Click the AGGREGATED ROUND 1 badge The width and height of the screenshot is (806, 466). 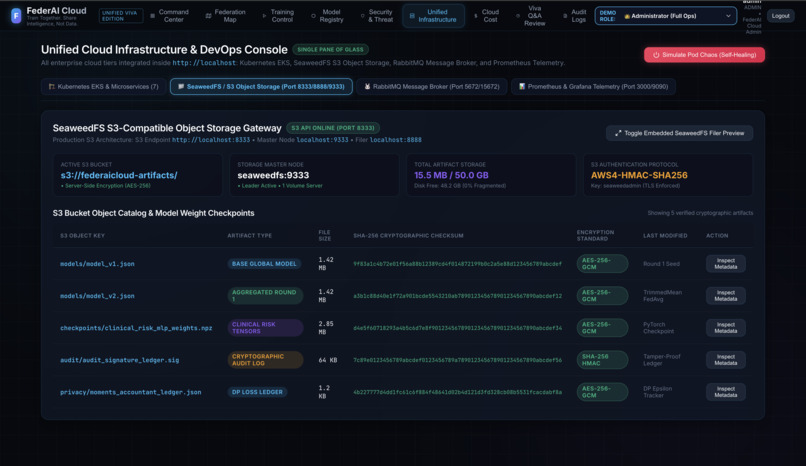click(265, 296)
